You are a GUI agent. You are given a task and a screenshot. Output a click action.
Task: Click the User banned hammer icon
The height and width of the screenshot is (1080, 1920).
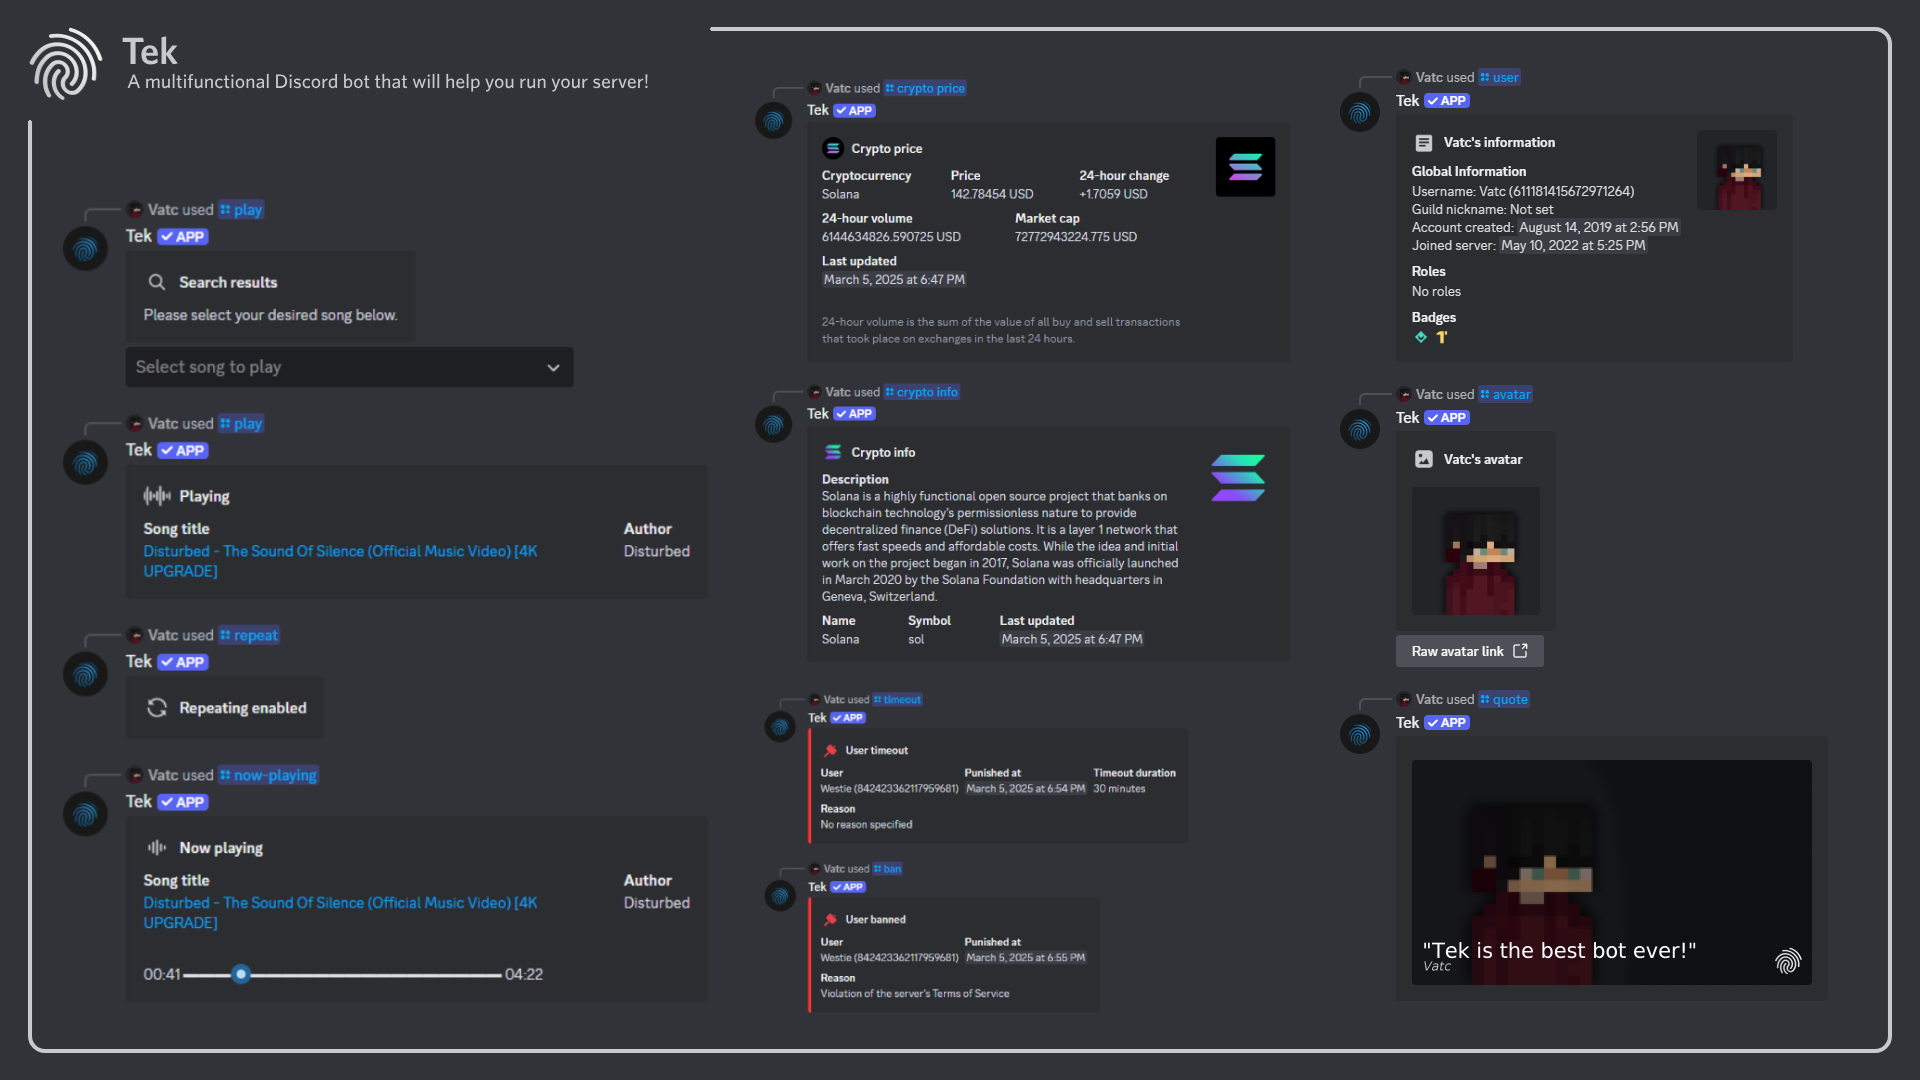point(831,919)
